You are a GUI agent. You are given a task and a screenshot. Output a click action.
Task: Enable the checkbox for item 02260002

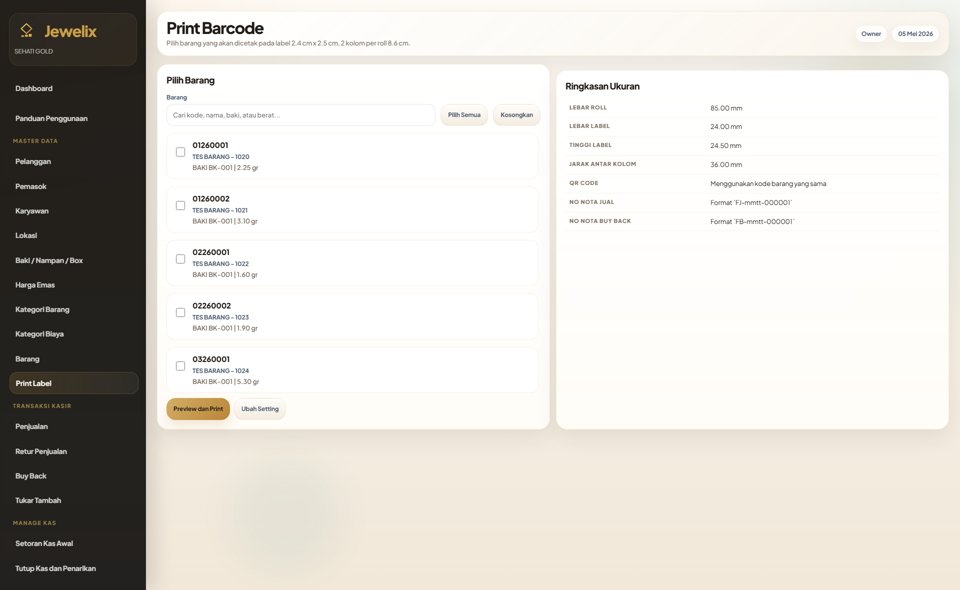click(181, 313)
